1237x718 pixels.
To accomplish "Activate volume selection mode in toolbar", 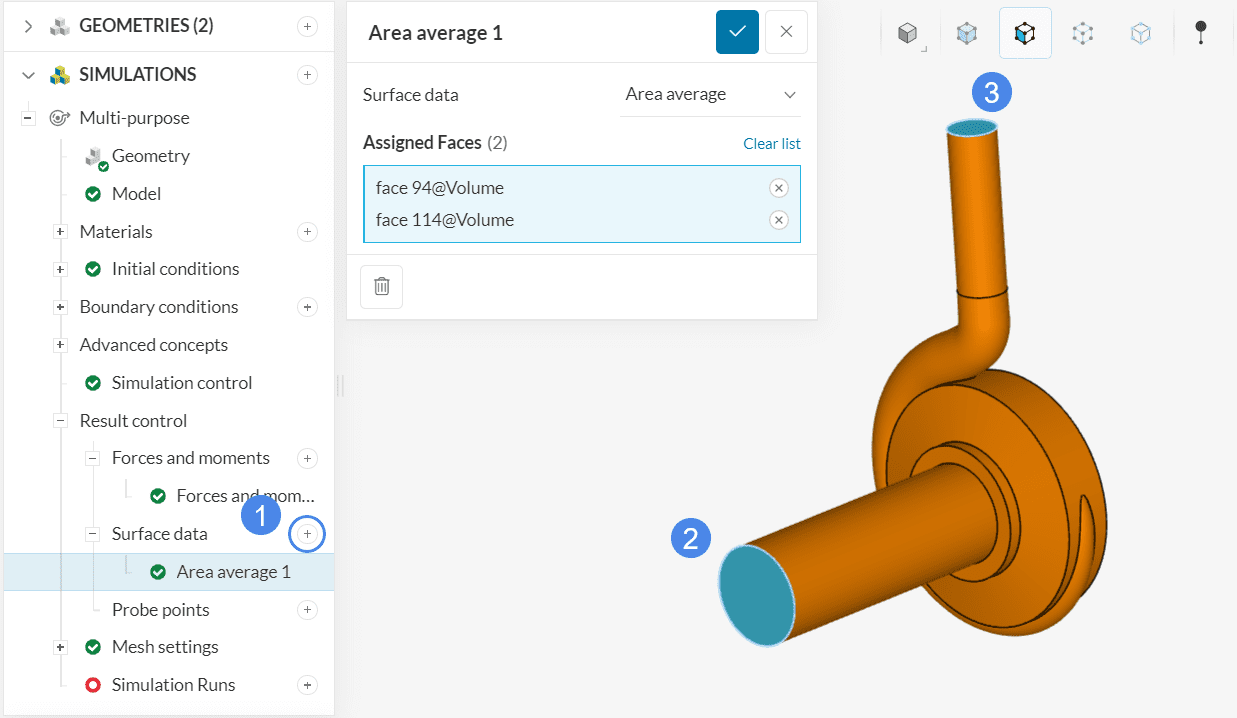I will pyautogui.click(x=967, y=34).
